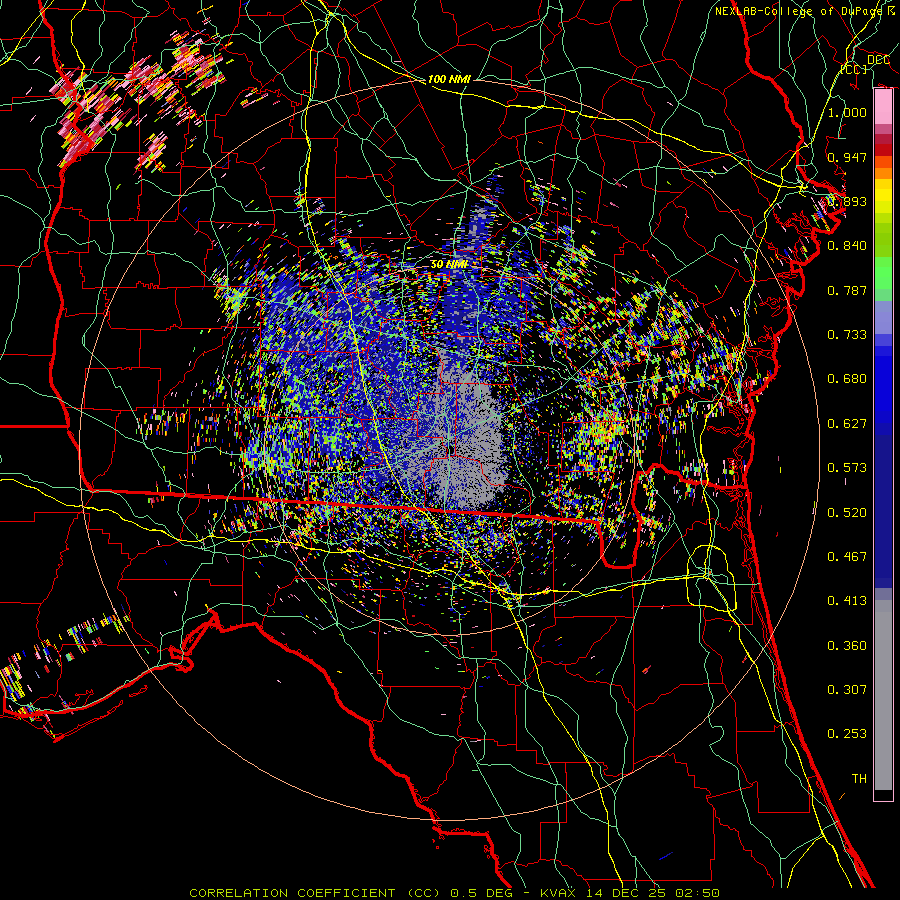Click the Correlation Coefficient KVAX caption text

coord(454,893)
